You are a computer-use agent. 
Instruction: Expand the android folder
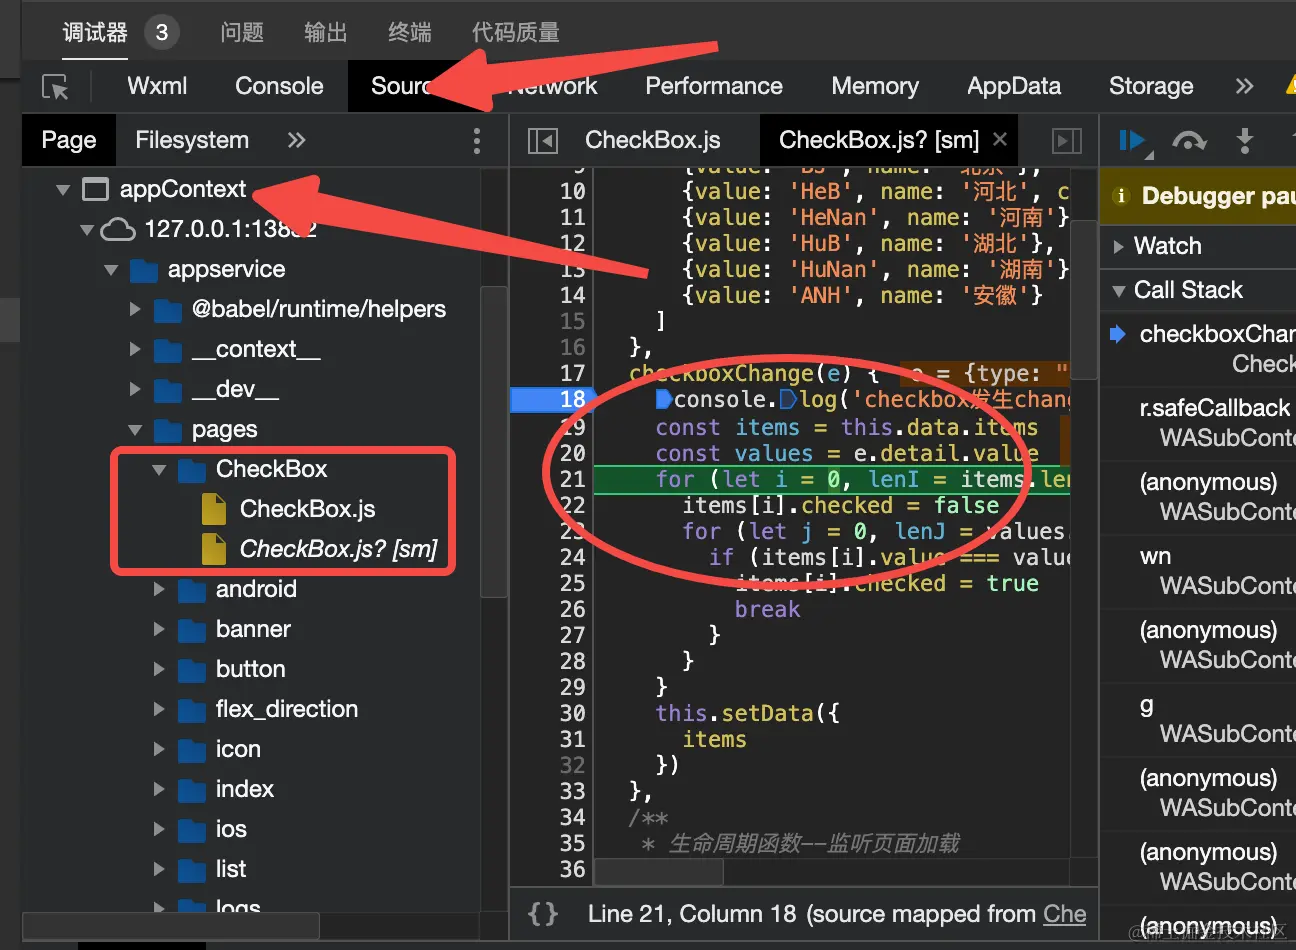coord(159,589)
